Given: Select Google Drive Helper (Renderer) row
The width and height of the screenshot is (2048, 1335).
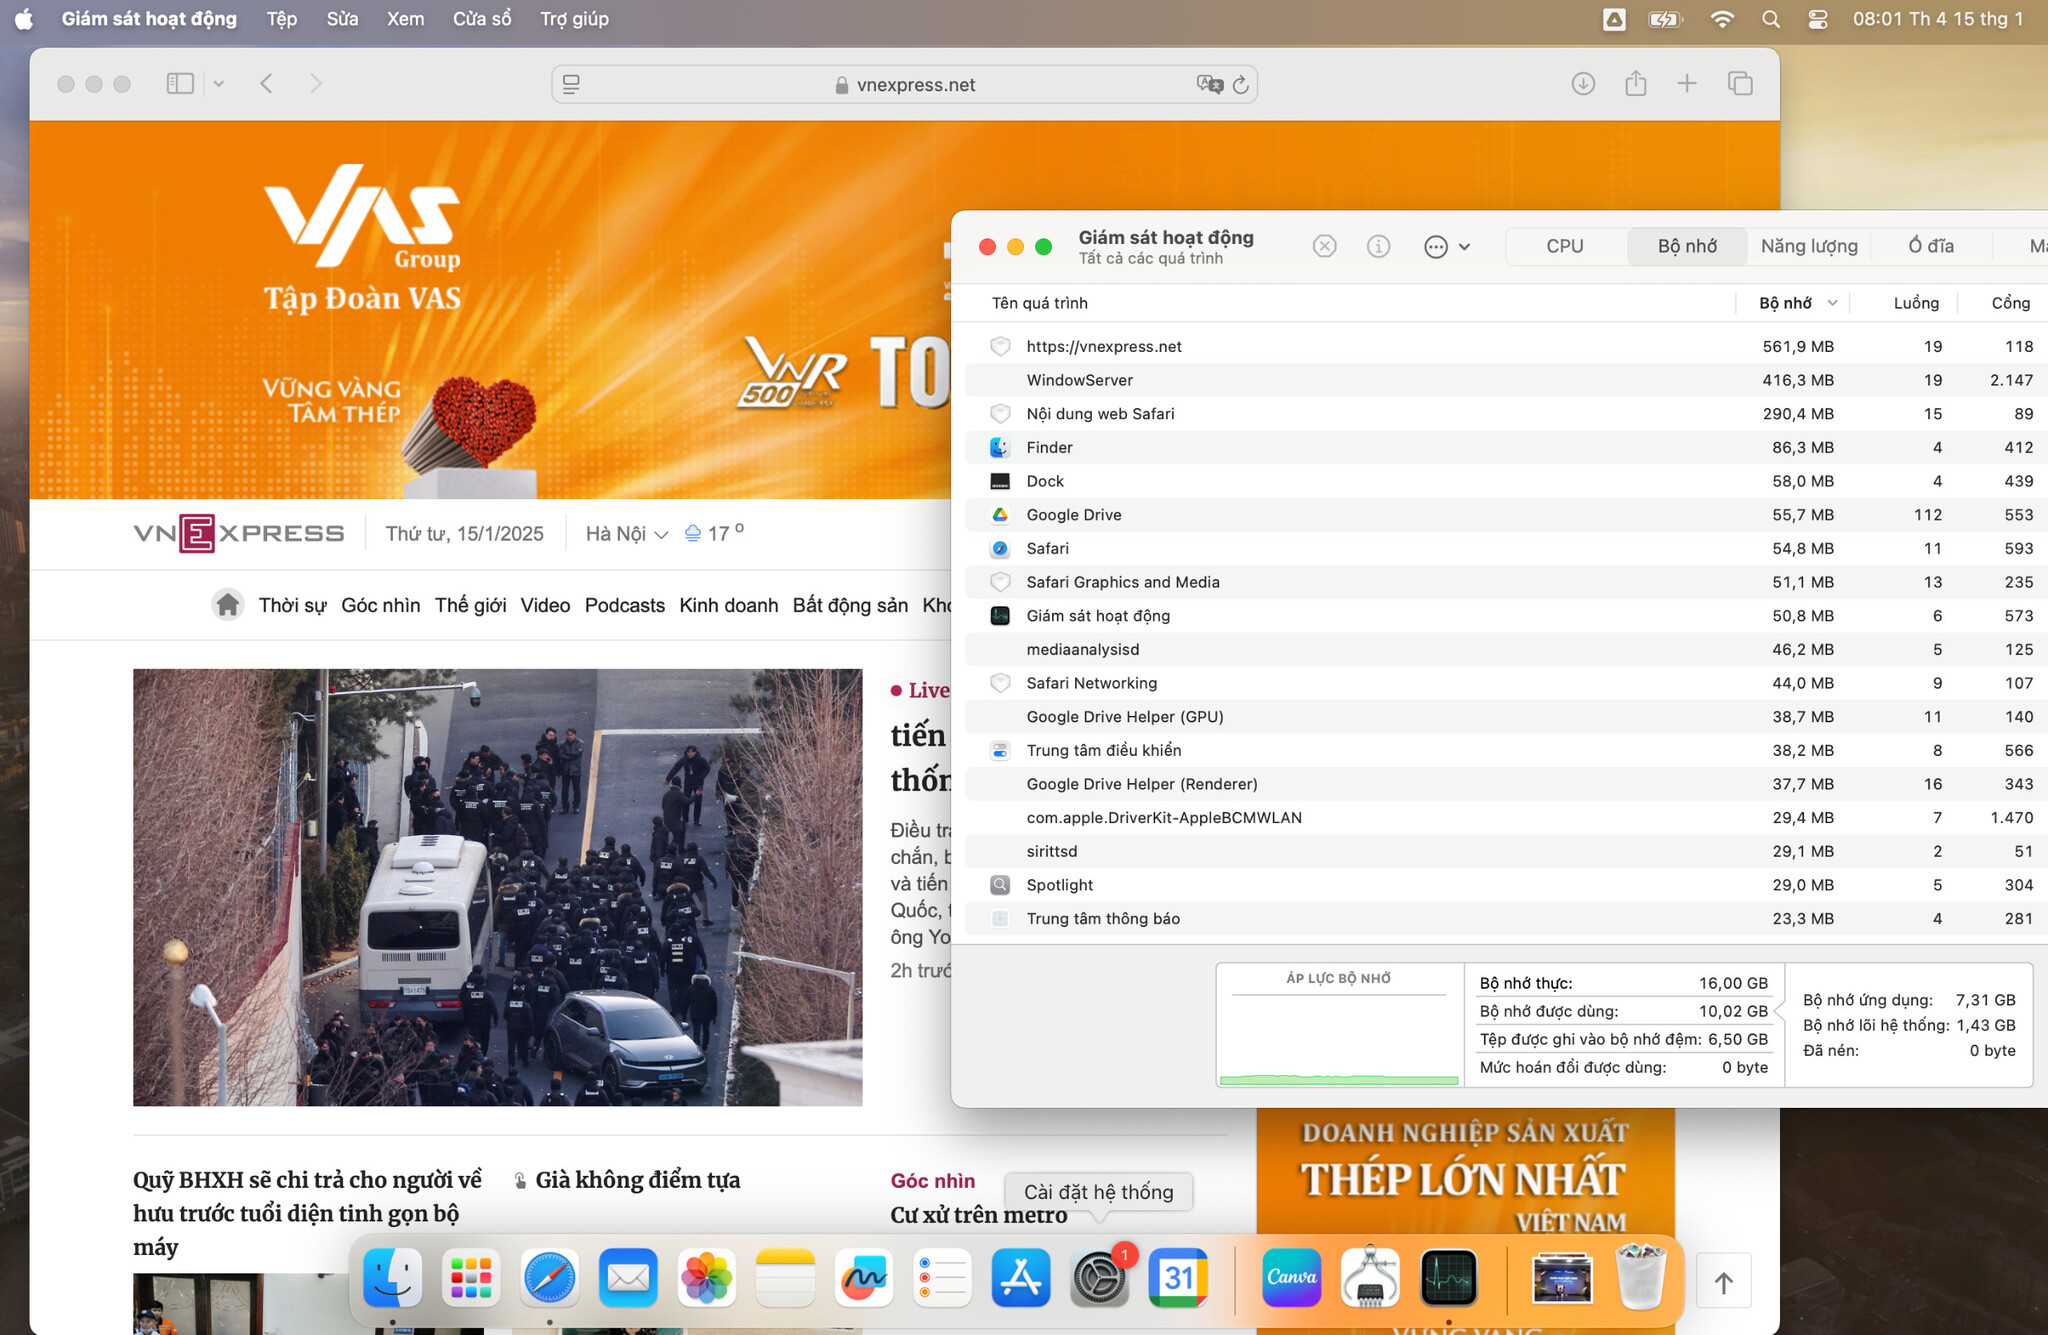Looking at the screenshot, I should click(1506, 784).
